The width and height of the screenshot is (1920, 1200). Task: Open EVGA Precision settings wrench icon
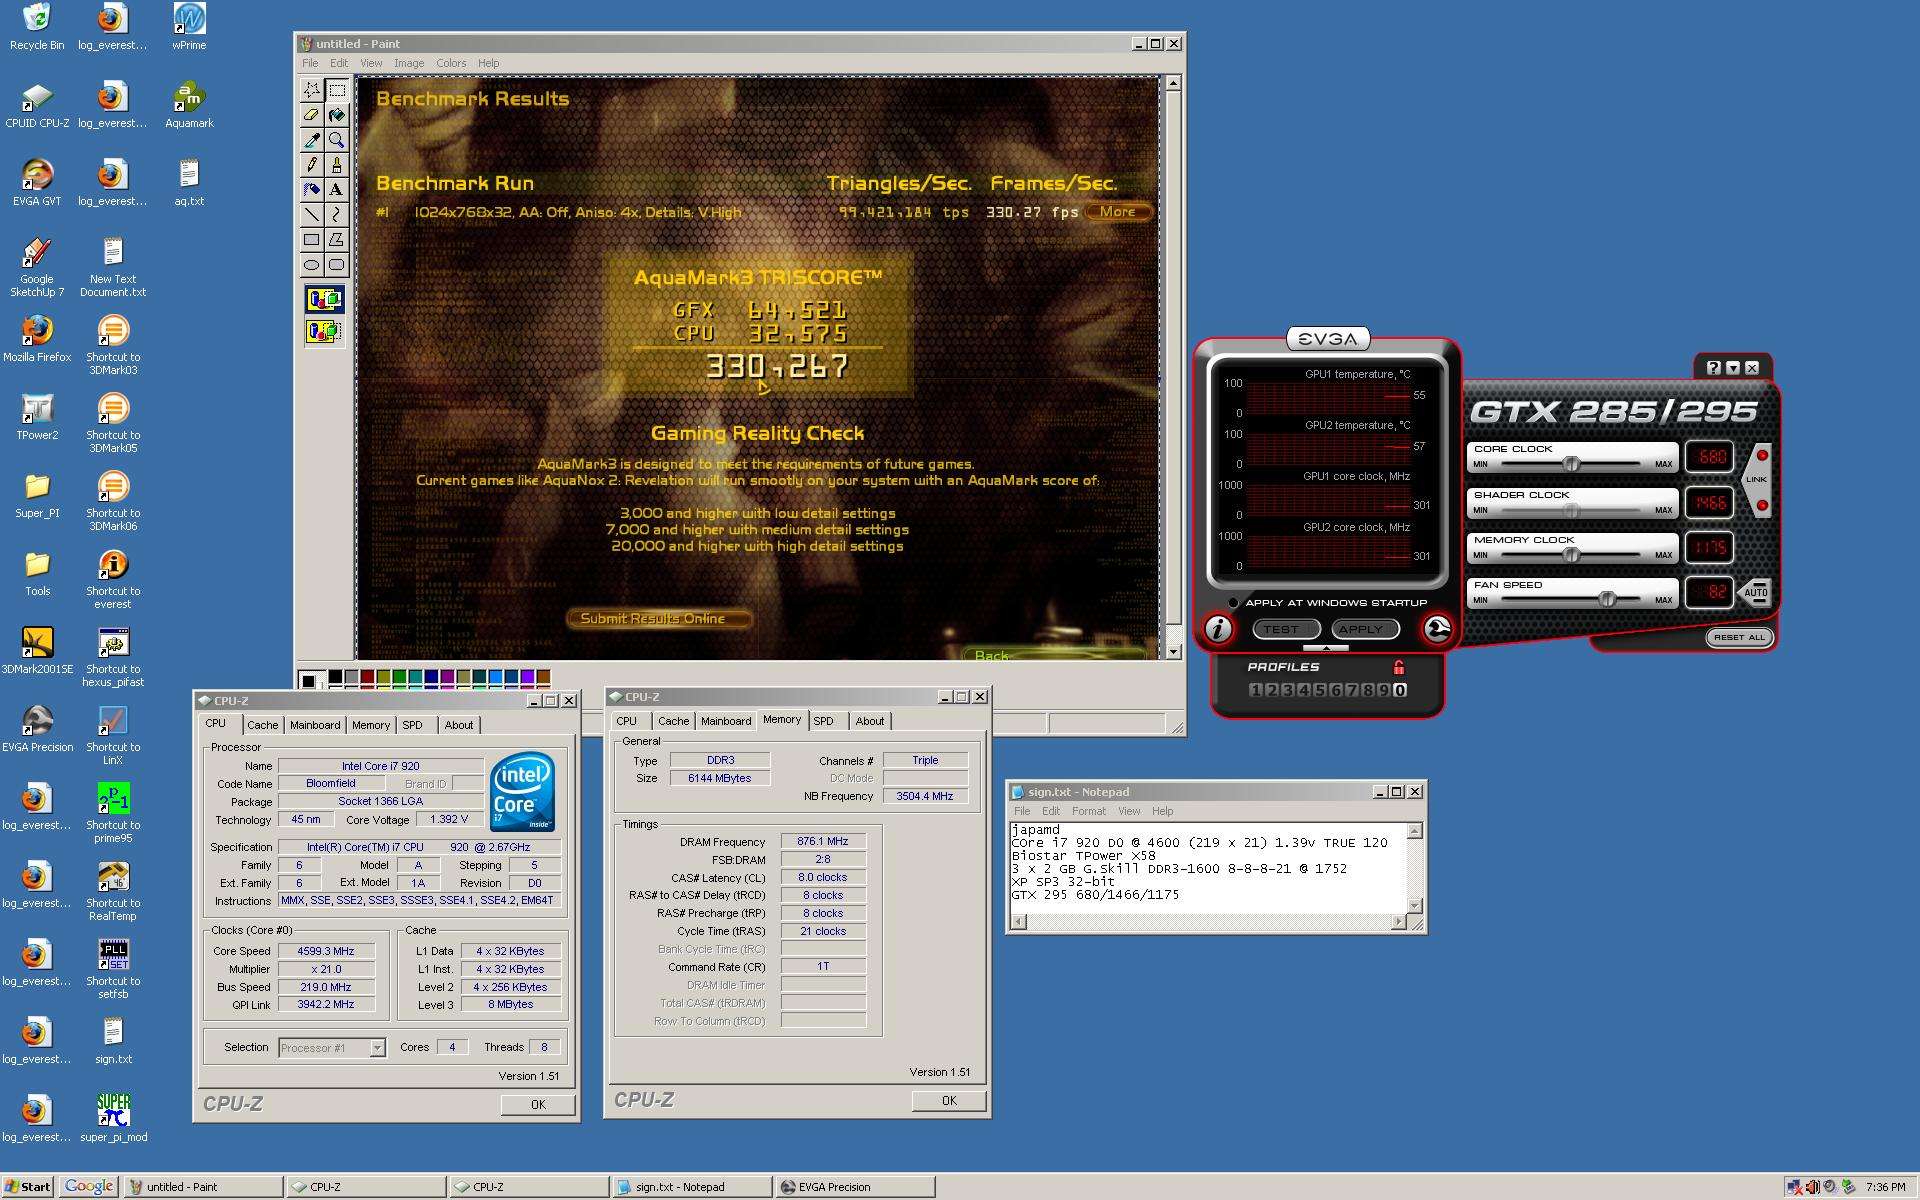click(x=1437, y=628)
